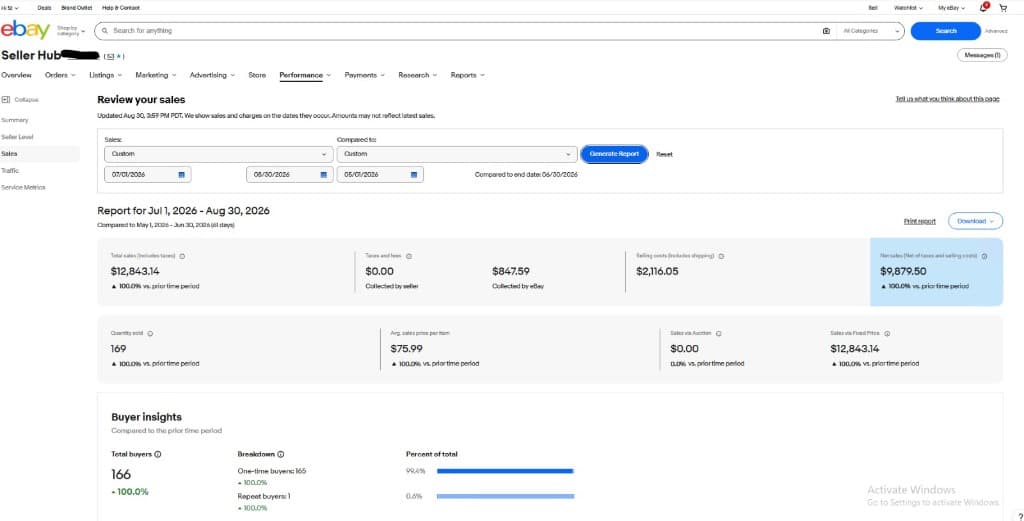This screenshot has width=1024, height=521.
Task: Click info icon beside Net sales
Action: click(984, 257)
